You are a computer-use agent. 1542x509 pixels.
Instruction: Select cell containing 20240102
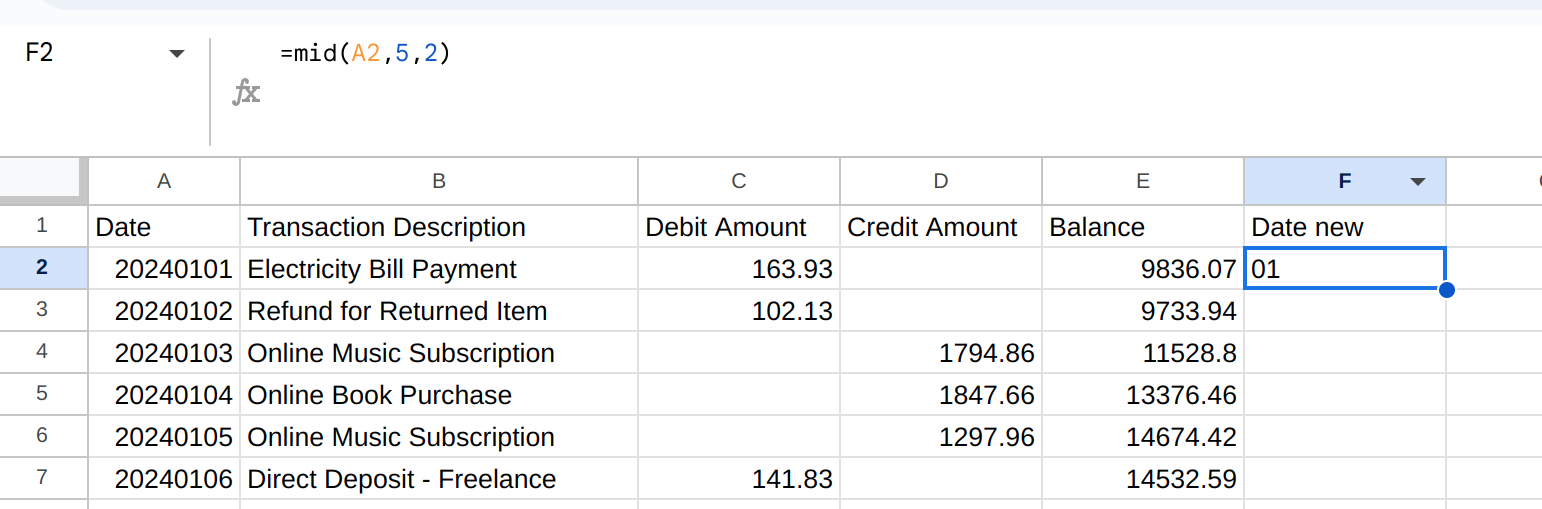165,311
